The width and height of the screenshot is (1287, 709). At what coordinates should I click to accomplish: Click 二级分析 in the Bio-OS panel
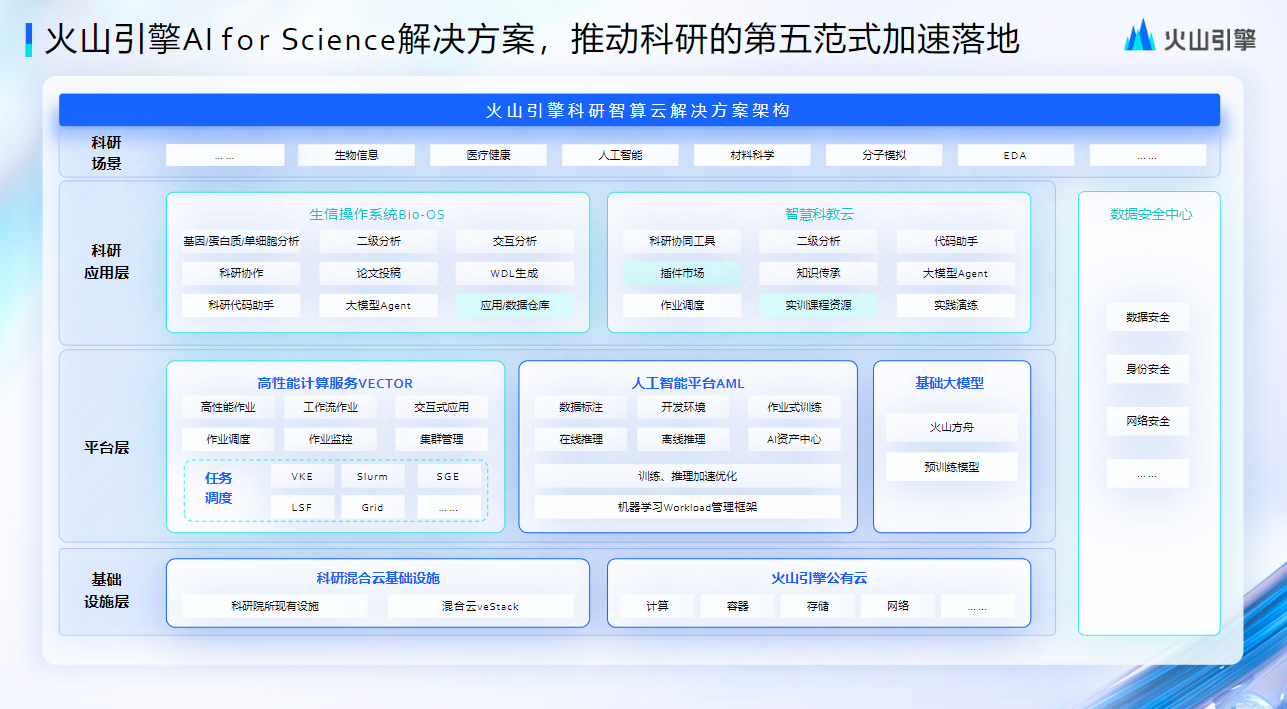point(379,241)
